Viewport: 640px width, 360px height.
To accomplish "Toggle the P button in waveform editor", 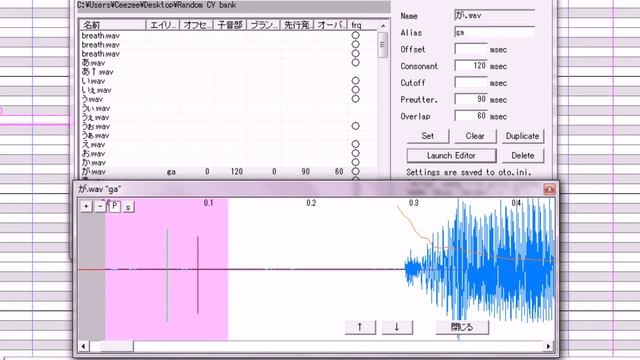I will pyautogui.click(x=114, y=207).
